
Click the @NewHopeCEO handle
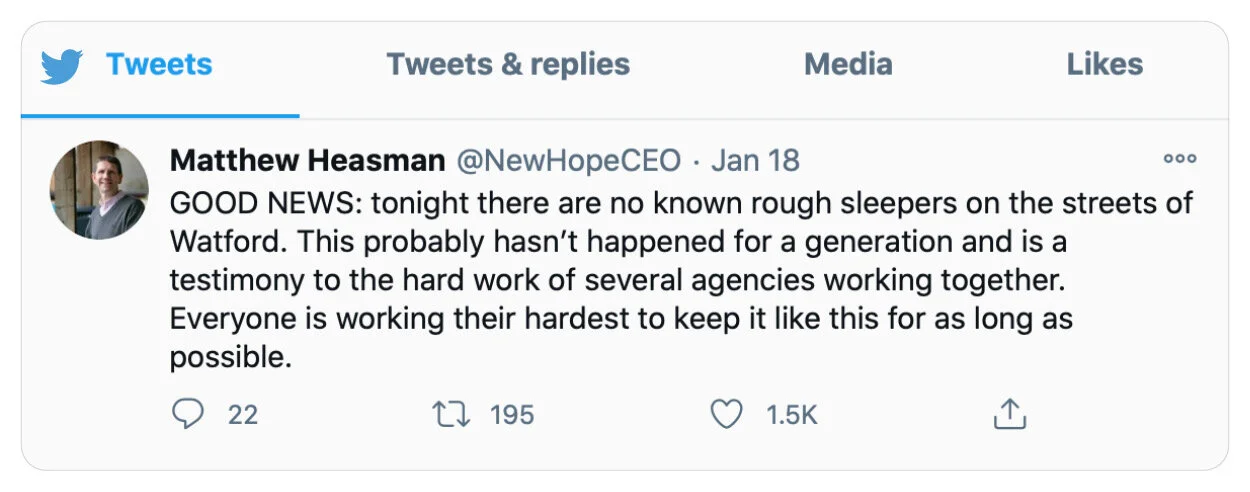[568, 160]
